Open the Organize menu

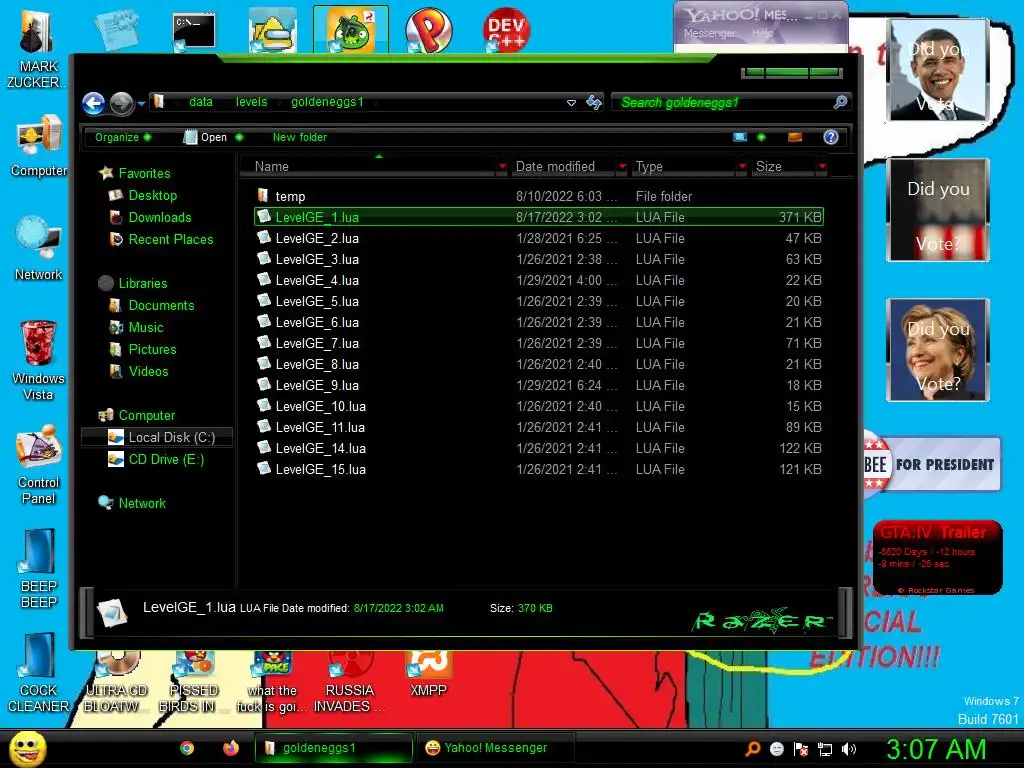pos(123,137)
